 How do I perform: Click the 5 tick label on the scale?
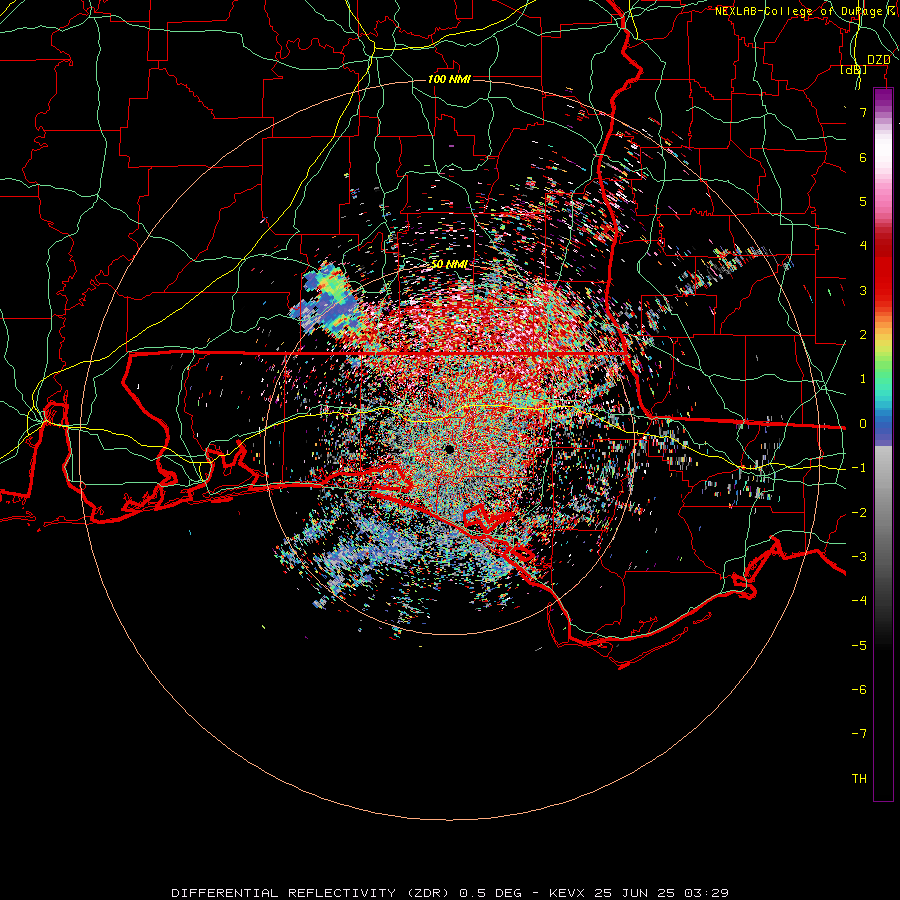(863, 201)
